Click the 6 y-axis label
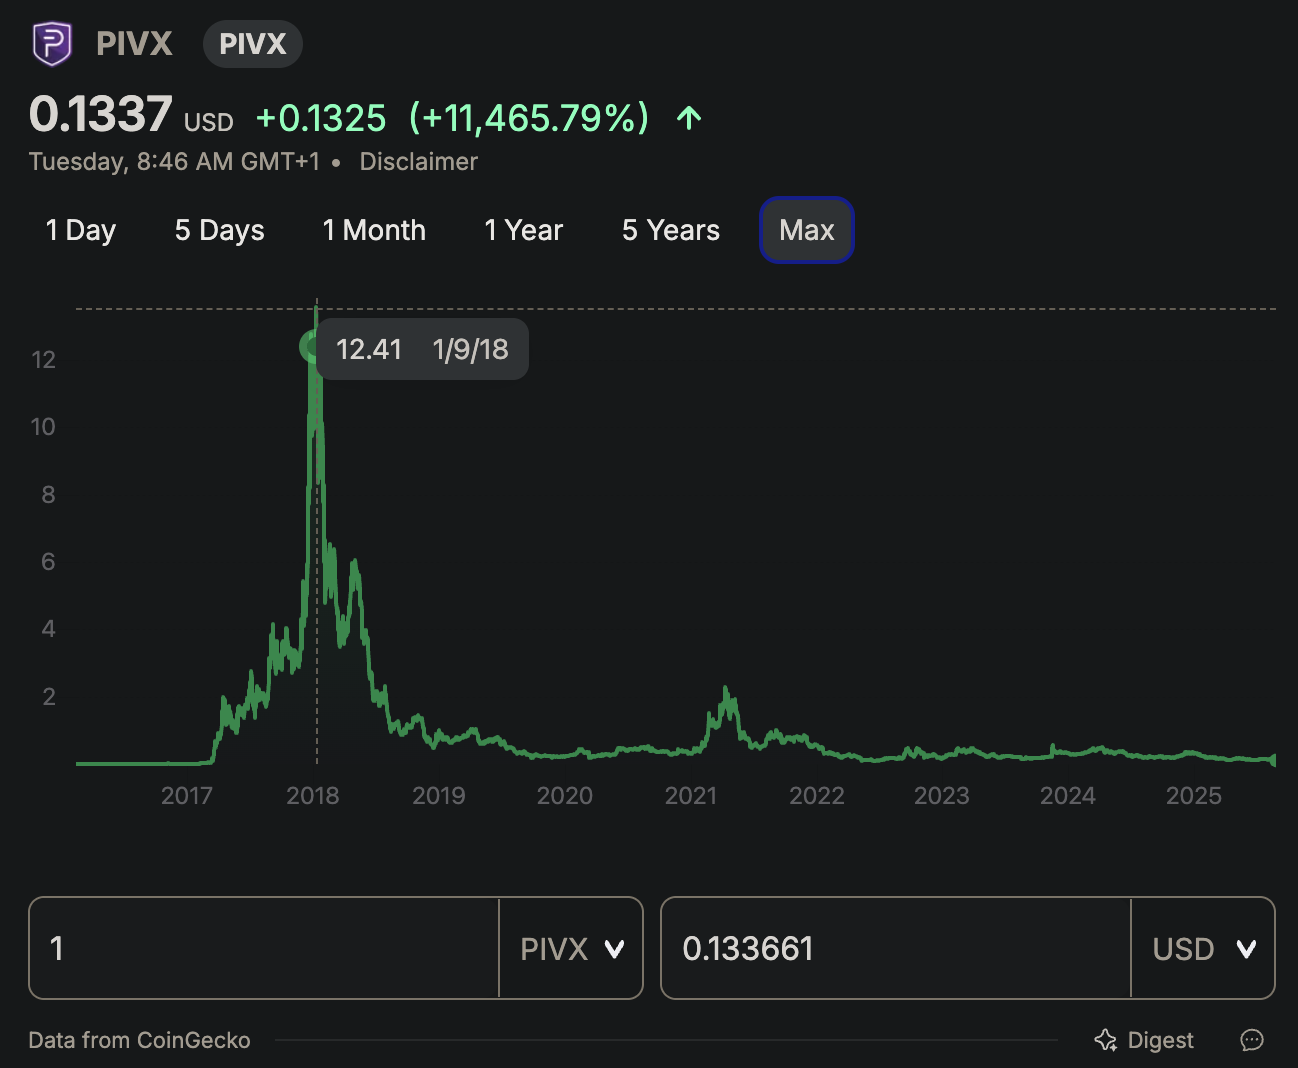The image size is (1298, 1068). [48, 561]
